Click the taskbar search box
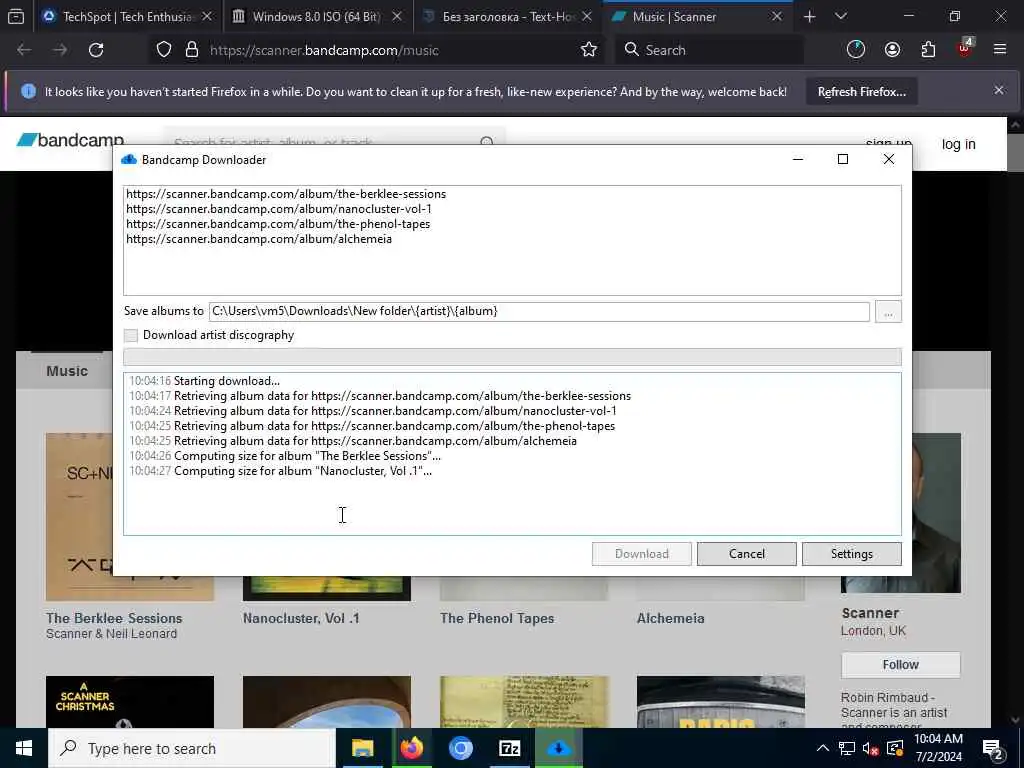The image size is (1024, 768). 192,748
